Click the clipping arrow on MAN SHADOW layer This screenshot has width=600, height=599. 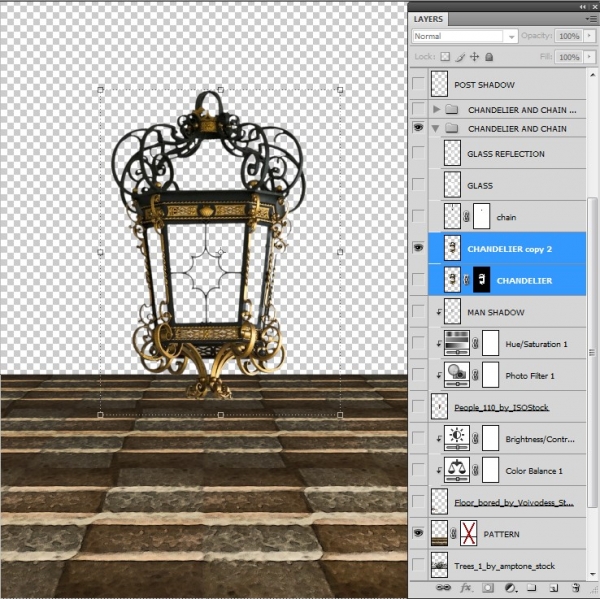439,312
